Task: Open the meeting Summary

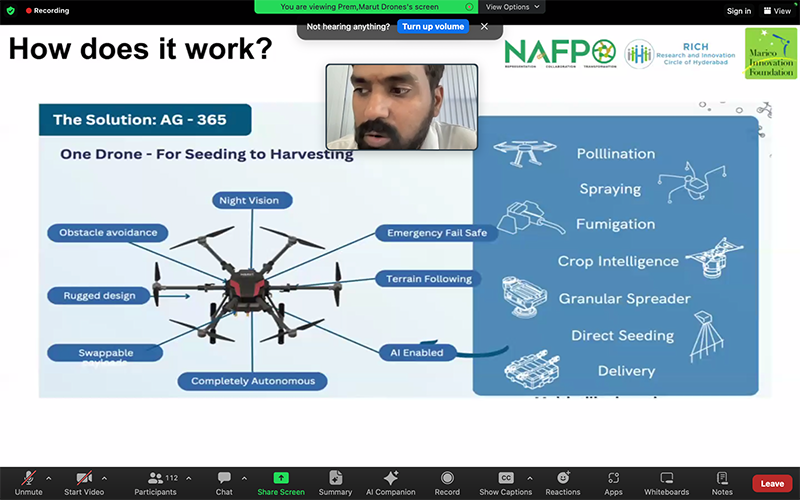Action: (335, 482)
